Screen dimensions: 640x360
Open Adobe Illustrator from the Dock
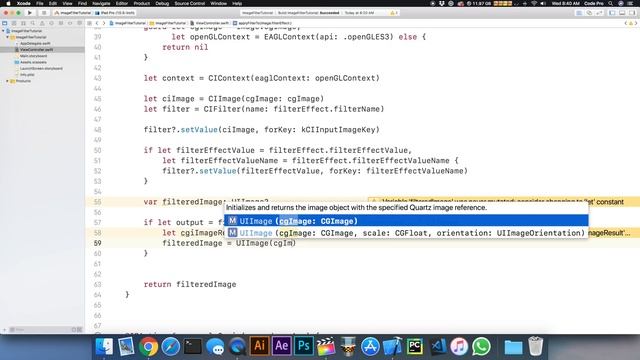click(x=259, y=346)
